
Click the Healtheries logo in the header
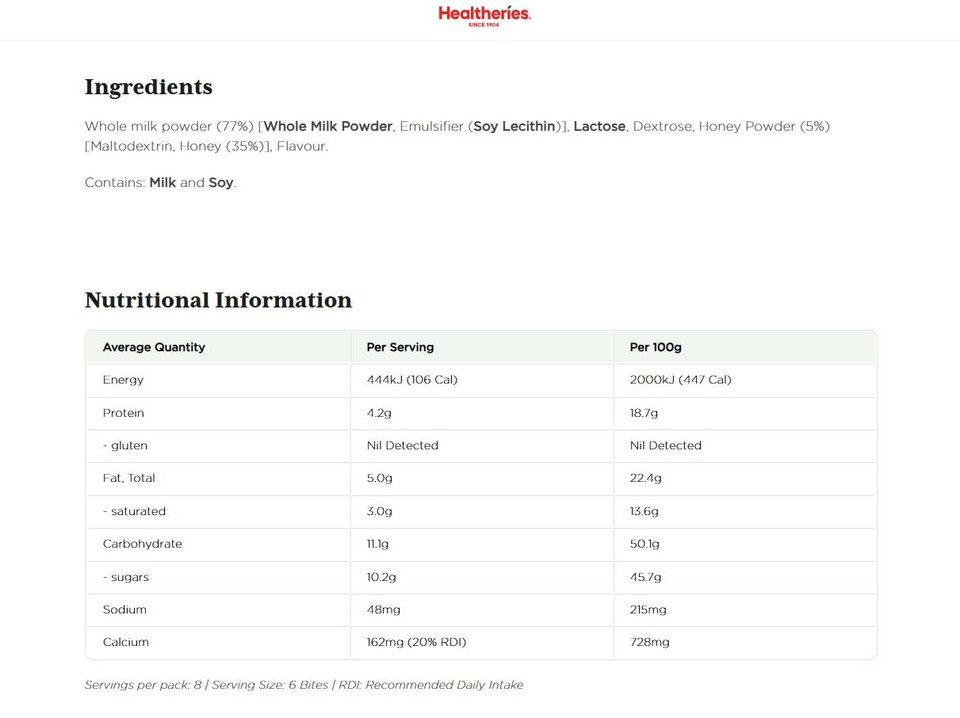[484, 15]
